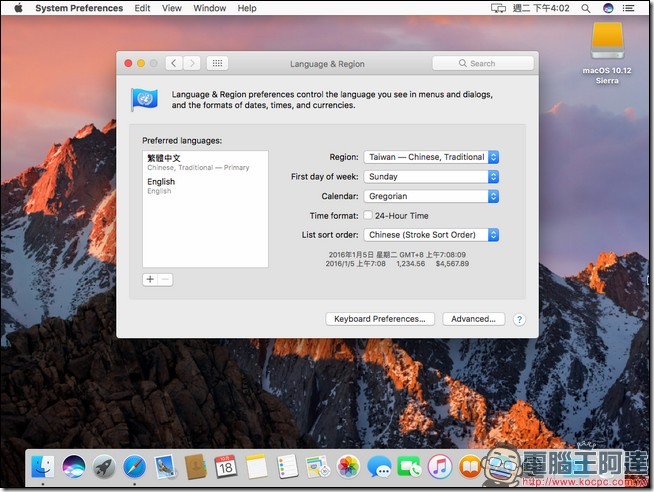
Task: Open help with the question mark button
Action: coord(519,320)
